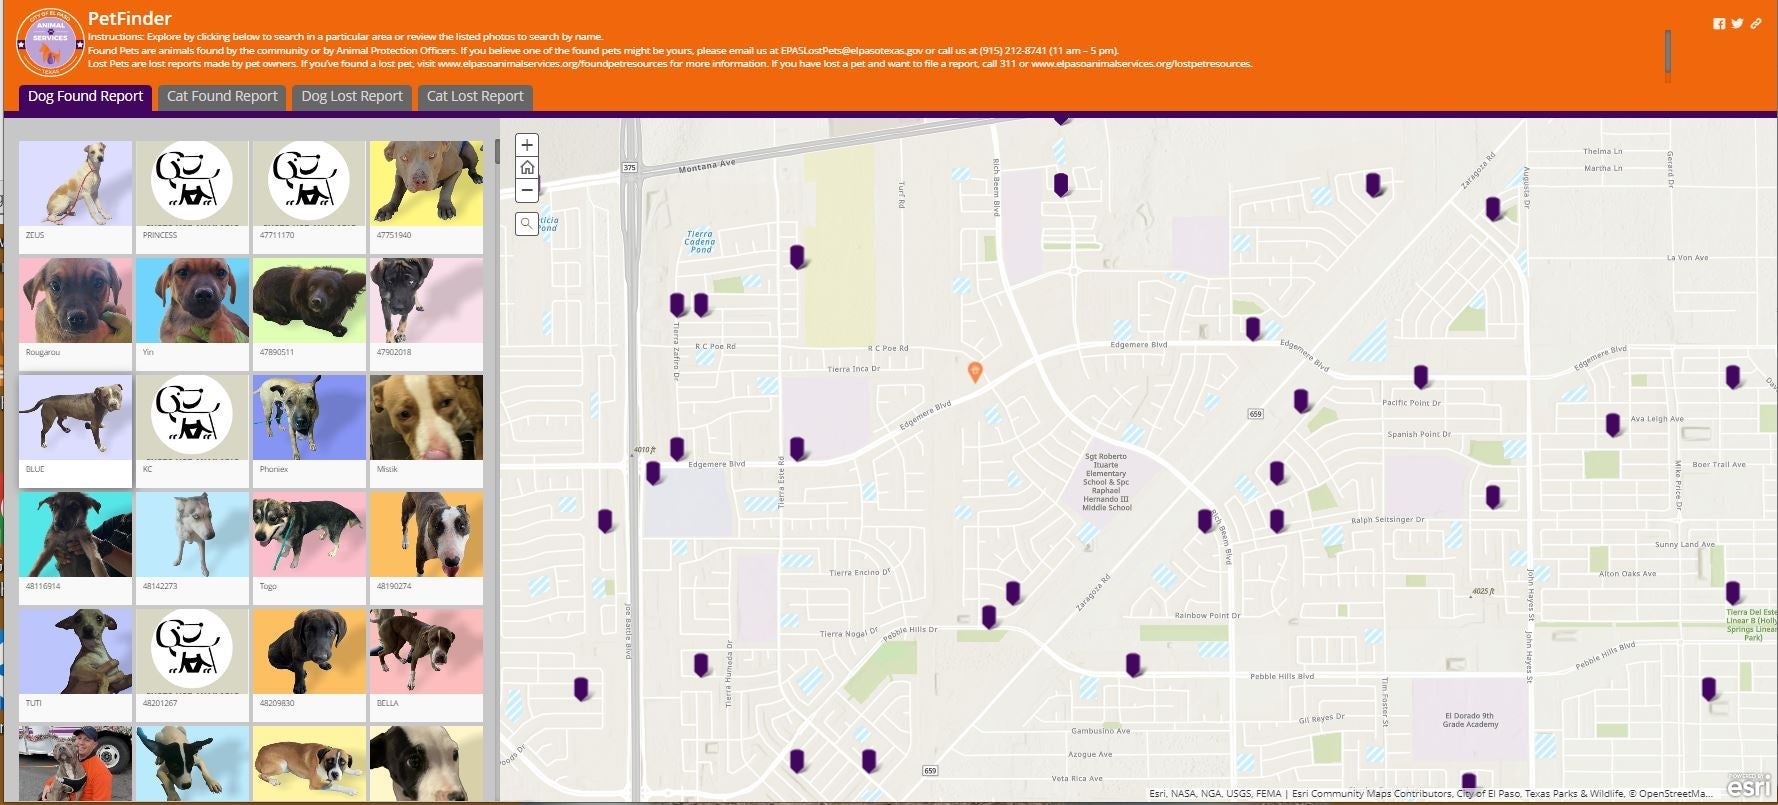This screenshot has width=1778, height=805.
Task: Select Phoniex dog photo
Action: [309, 417]
